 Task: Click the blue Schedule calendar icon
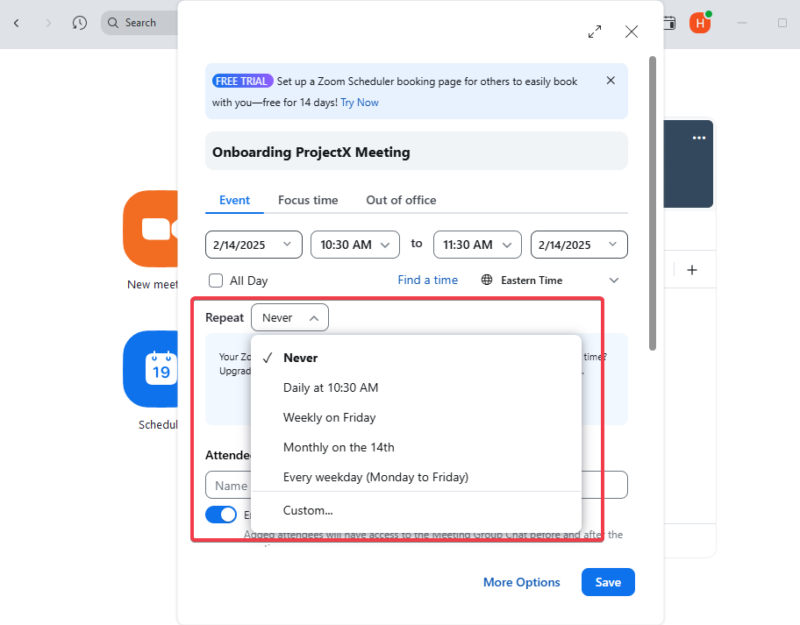point(155,369)
